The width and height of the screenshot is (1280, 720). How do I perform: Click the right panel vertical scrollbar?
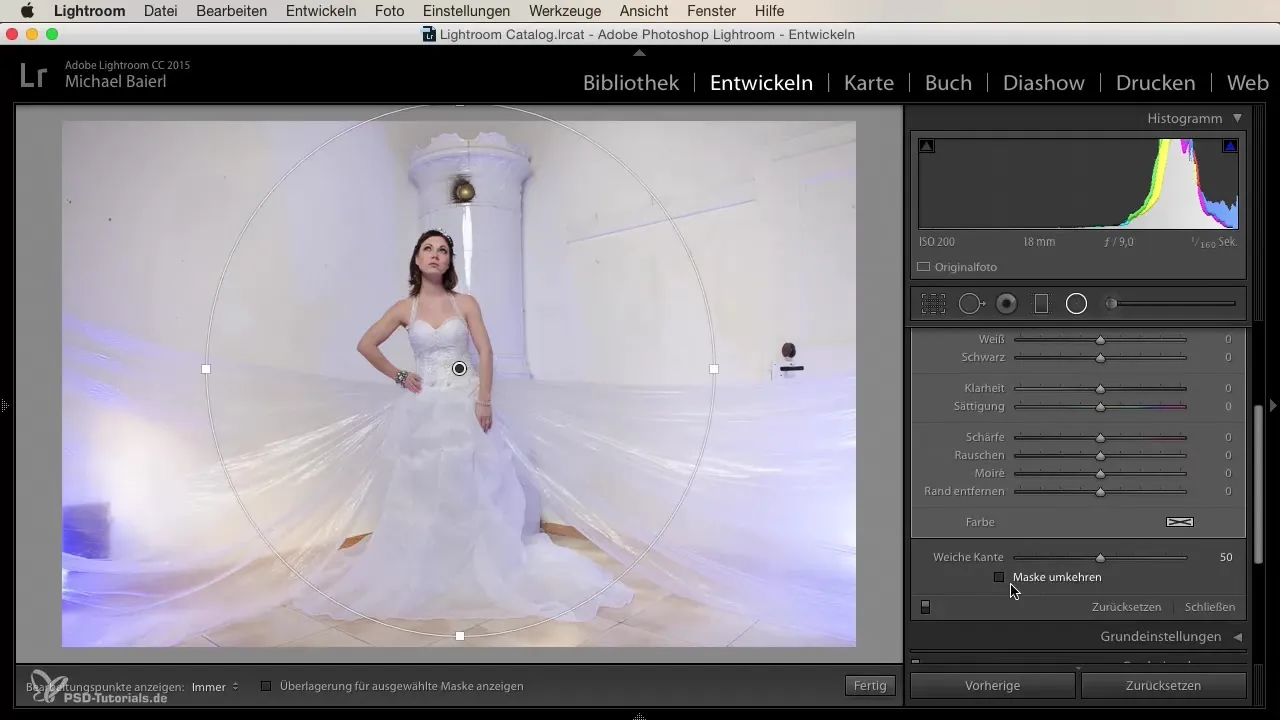tap(1259, 484)
